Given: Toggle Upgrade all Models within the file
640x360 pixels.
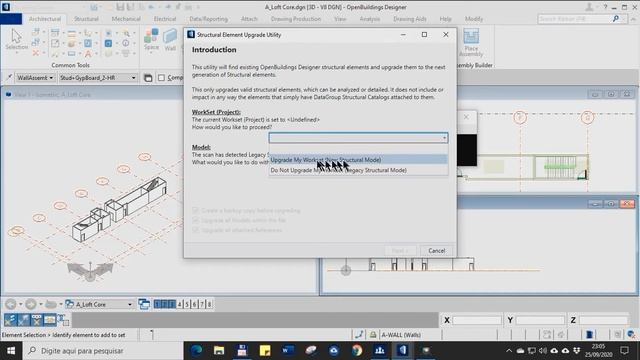Looking at the screenshot, I should [x=195, y=220].
